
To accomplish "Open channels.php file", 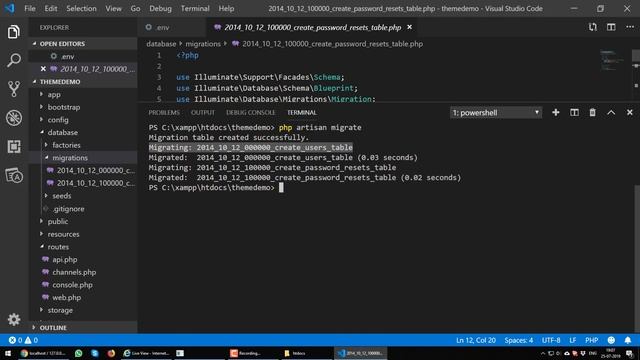I will click(x=74, y=272).
